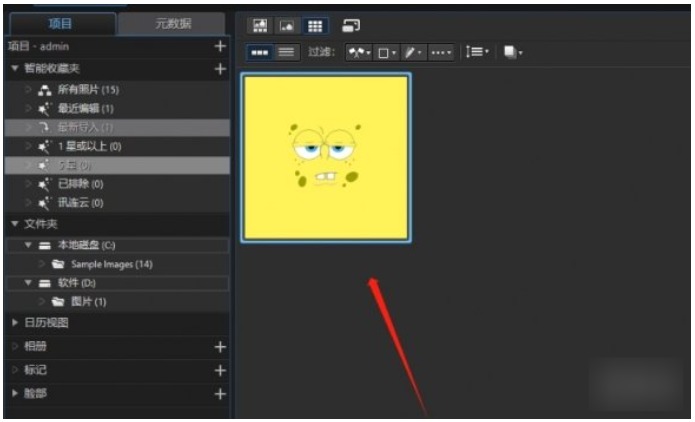Open the flag filter dropdown
This screenshot has width=695, height=422.
[359, 53]
